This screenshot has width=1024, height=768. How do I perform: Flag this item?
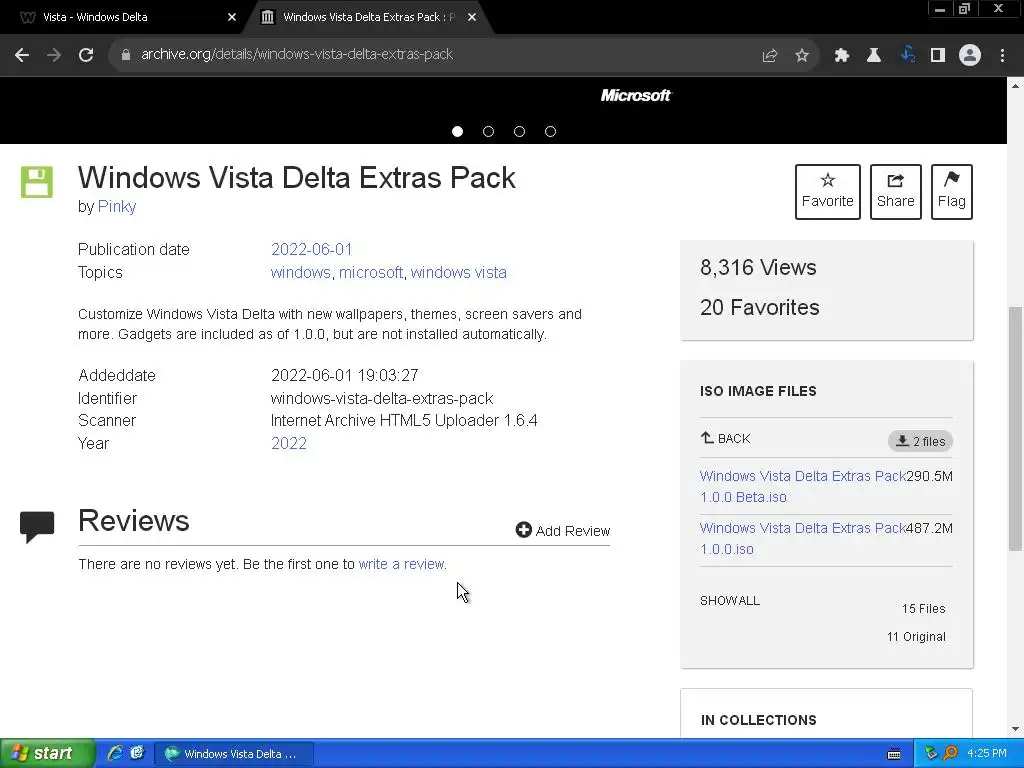[952, 191]
